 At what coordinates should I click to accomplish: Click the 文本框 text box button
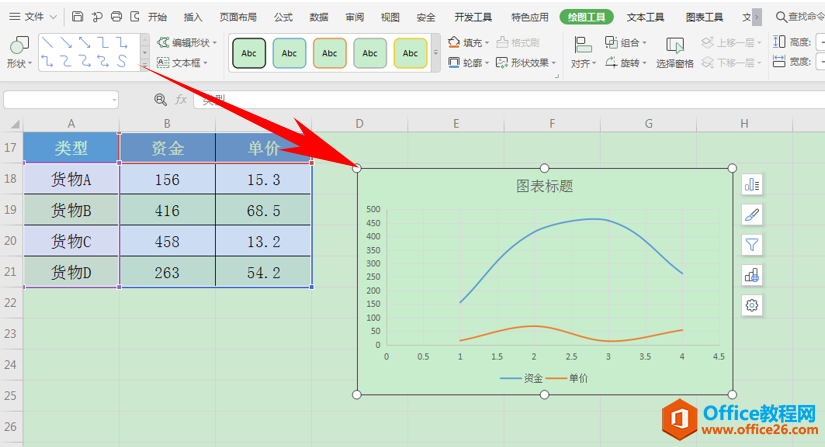182,63
